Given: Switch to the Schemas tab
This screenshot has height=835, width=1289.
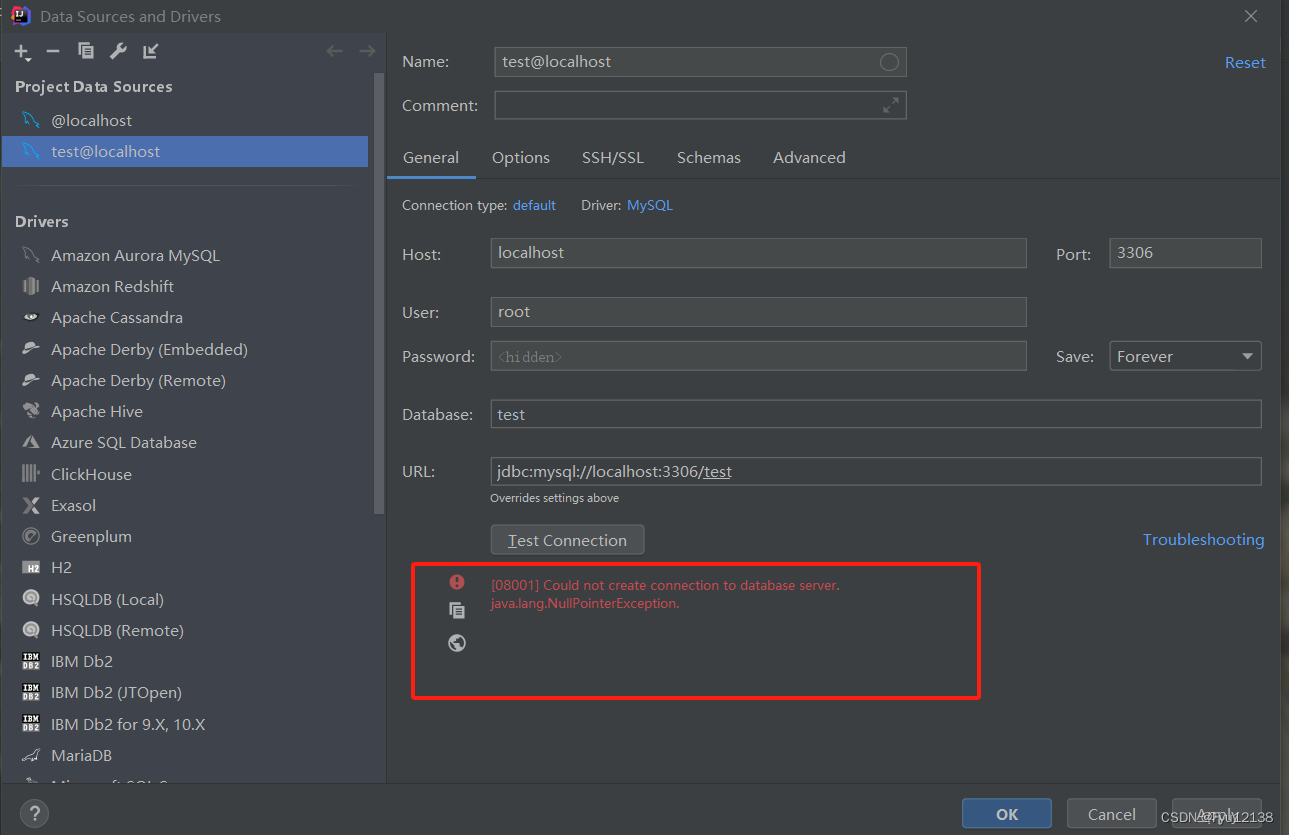Looking at the screenshot, I should pyautogui.click(x=709, y=158).
